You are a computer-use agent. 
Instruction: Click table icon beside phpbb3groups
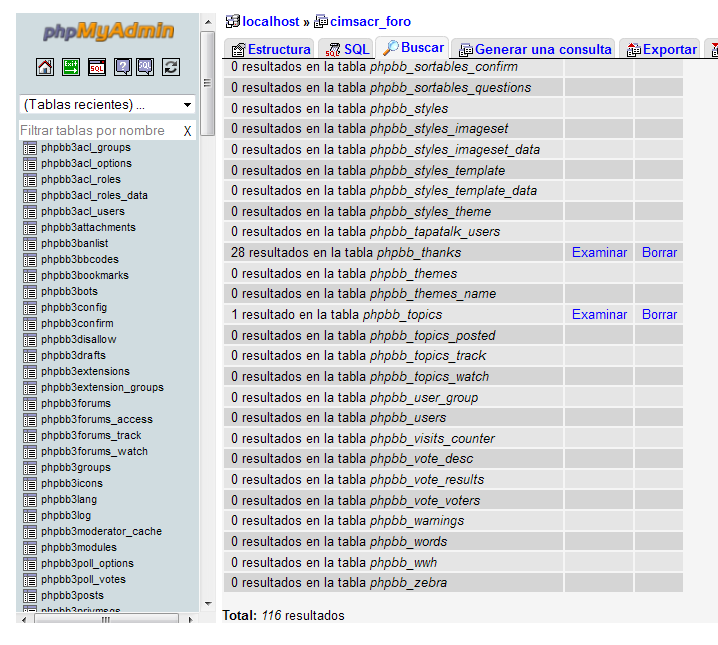click(30, 468)
